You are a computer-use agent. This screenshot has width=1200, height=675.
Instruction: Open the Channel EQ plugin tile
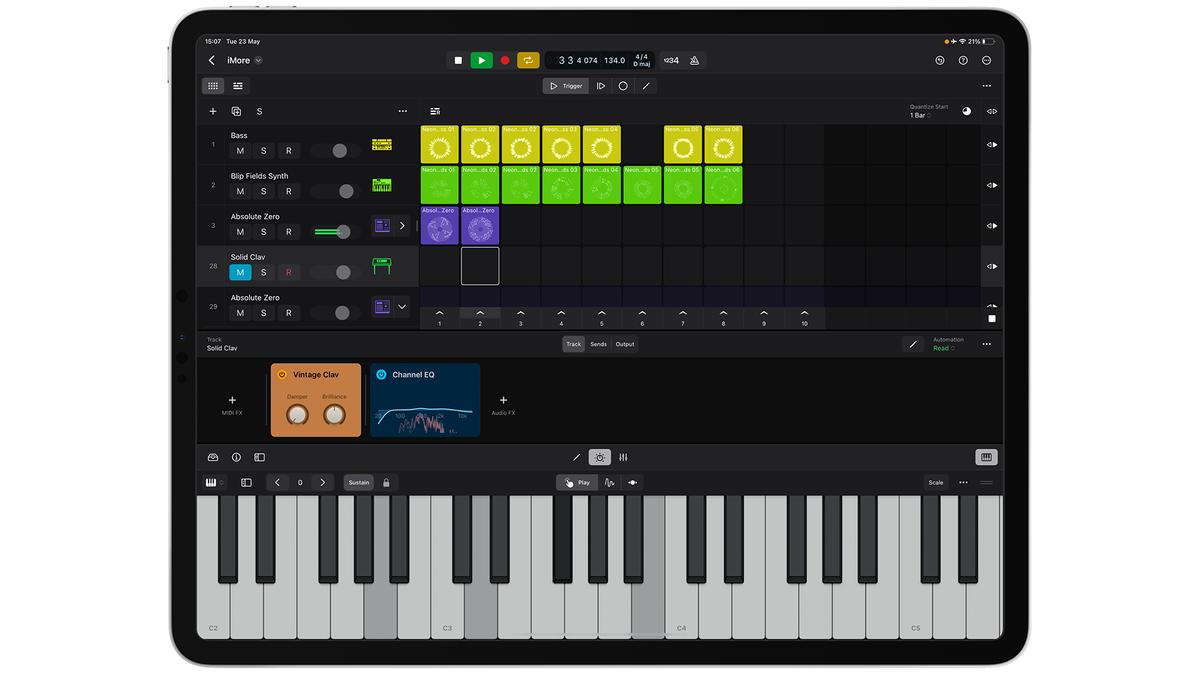point(424,400)
